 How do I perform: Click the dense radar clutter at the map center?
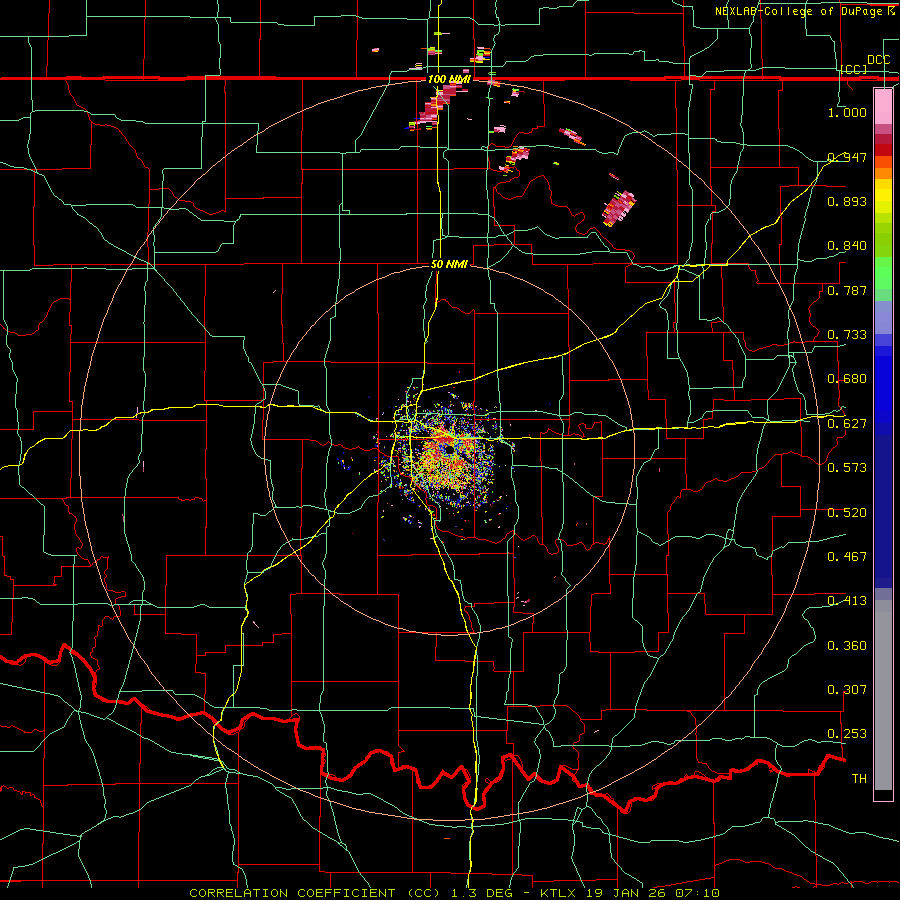448,453
